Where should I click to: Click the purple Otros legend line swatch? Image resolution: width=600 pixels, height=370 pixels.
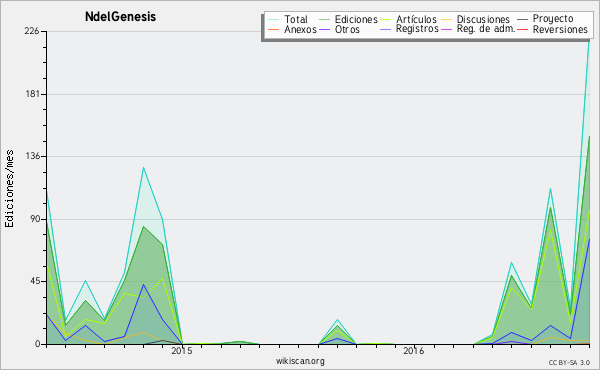[324, 30]
